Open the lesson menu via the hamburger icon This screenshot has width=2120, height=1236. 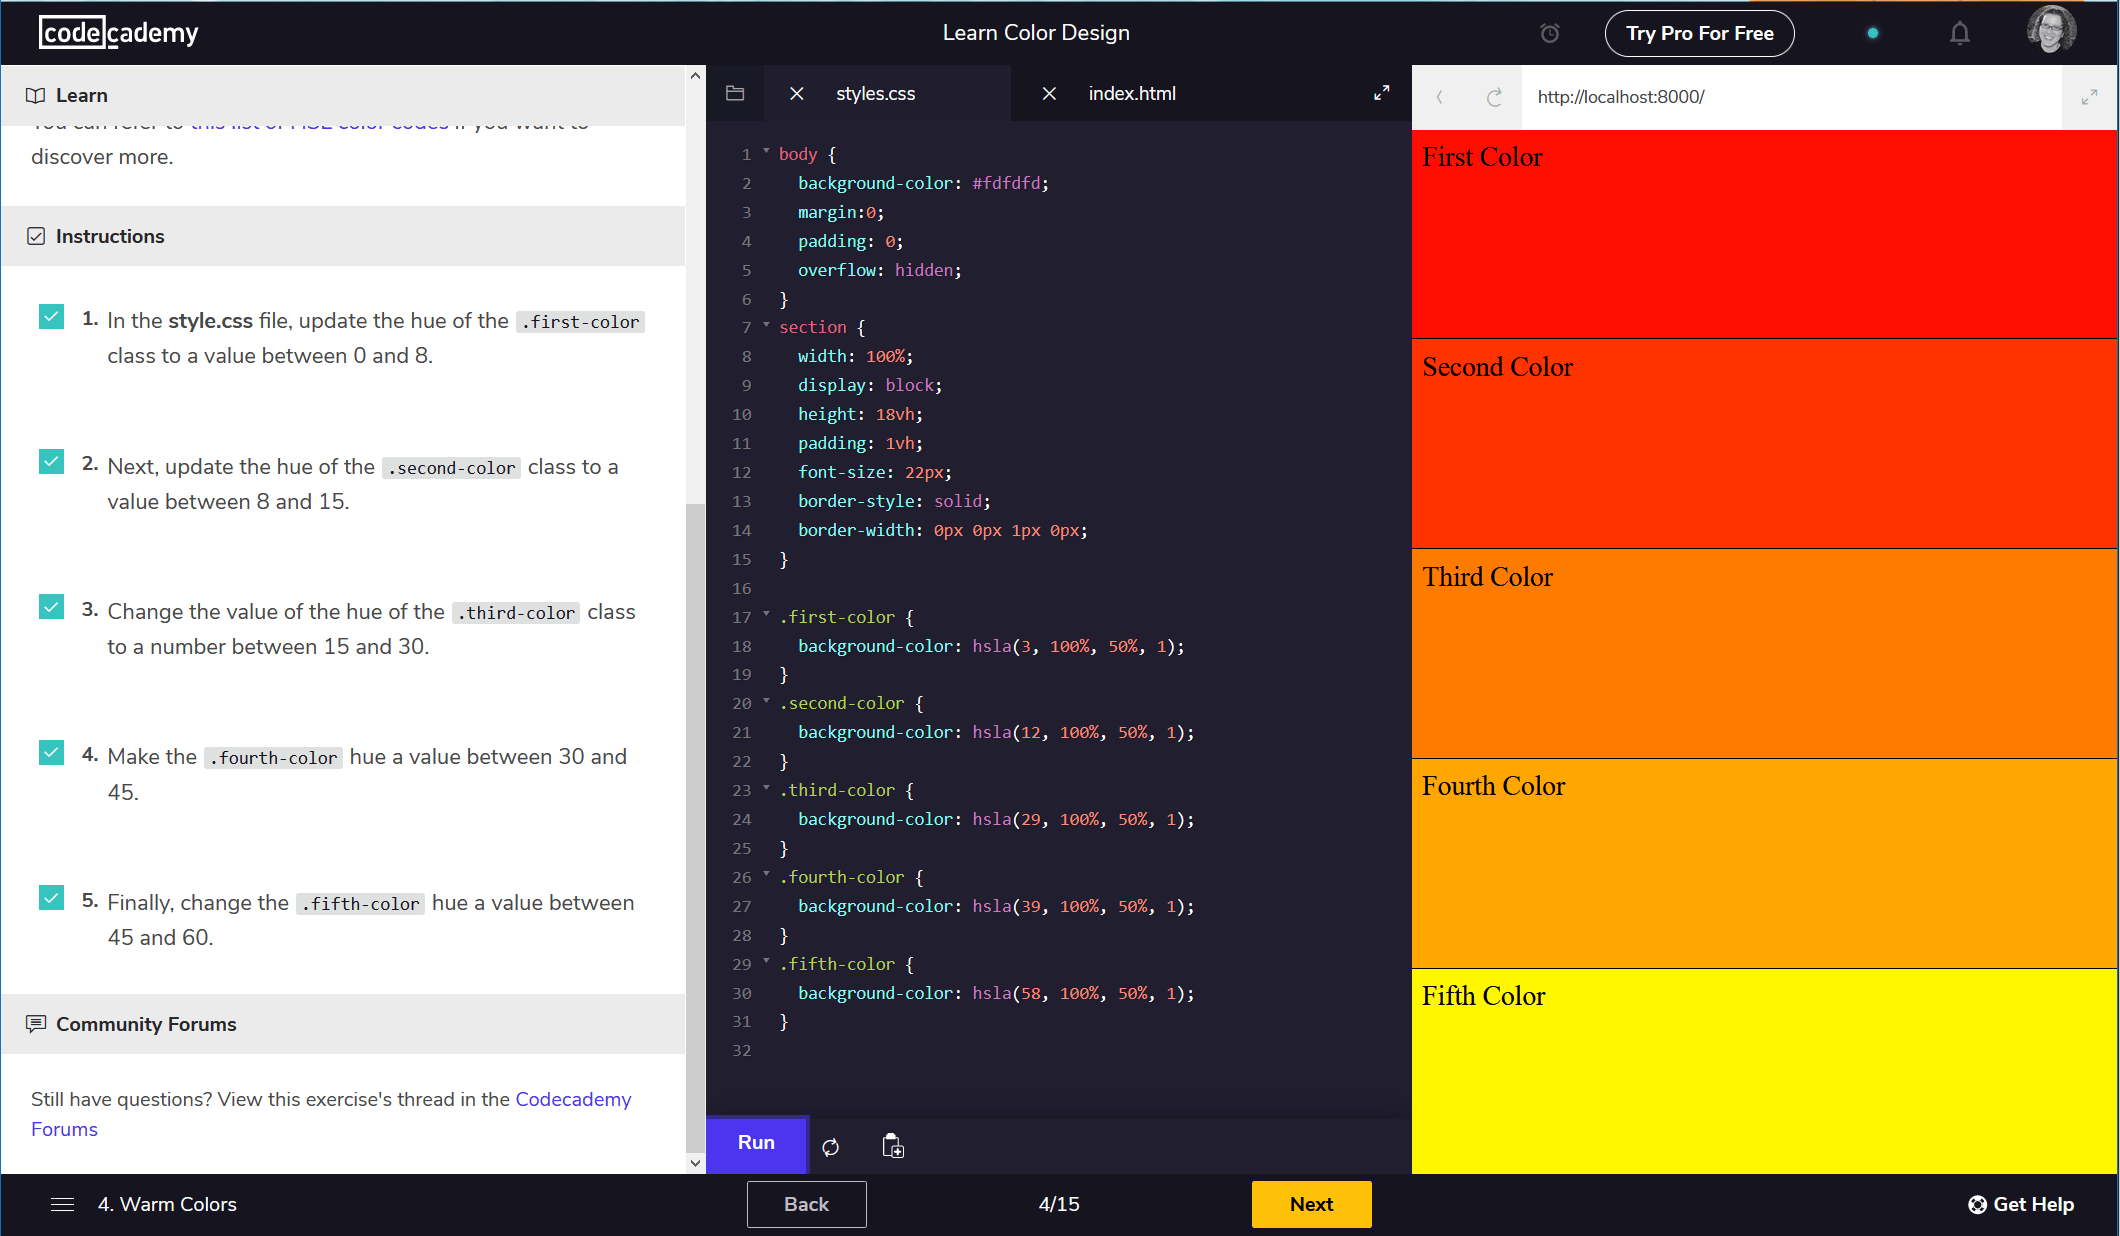tap(62, 1204)
